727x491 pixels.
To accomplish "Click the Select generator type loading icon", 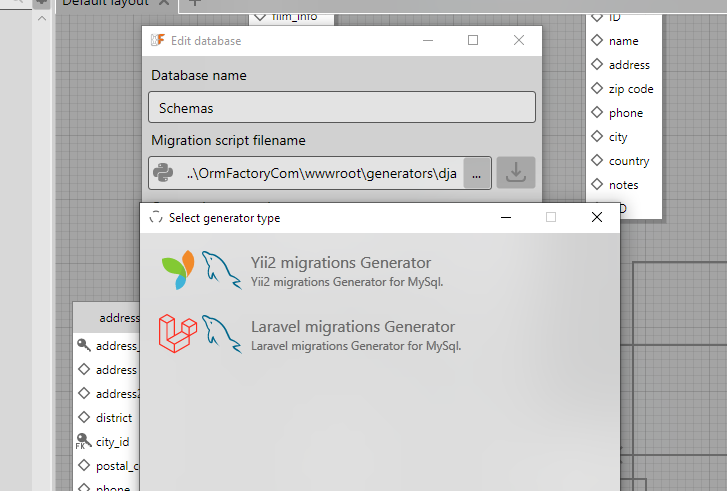I will tap(156, 217).
